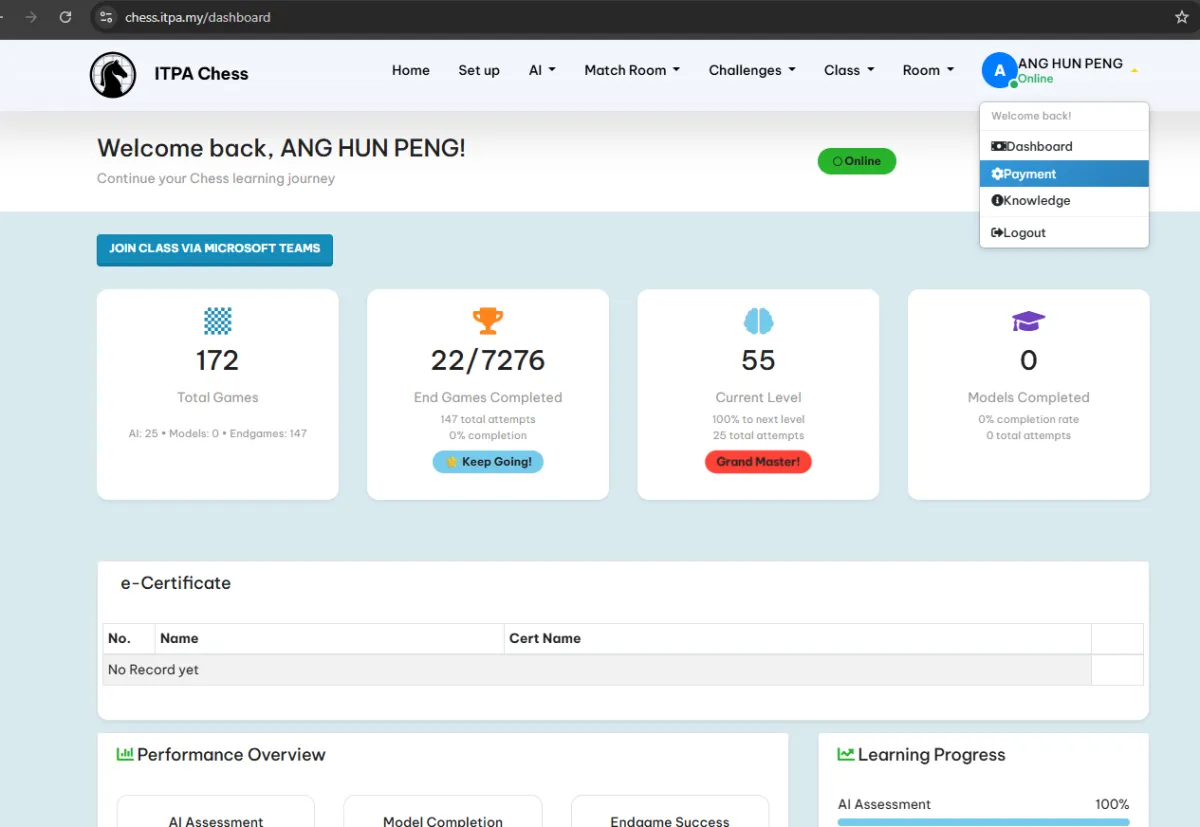Expand the Match Room dropdown

point(632,70)
